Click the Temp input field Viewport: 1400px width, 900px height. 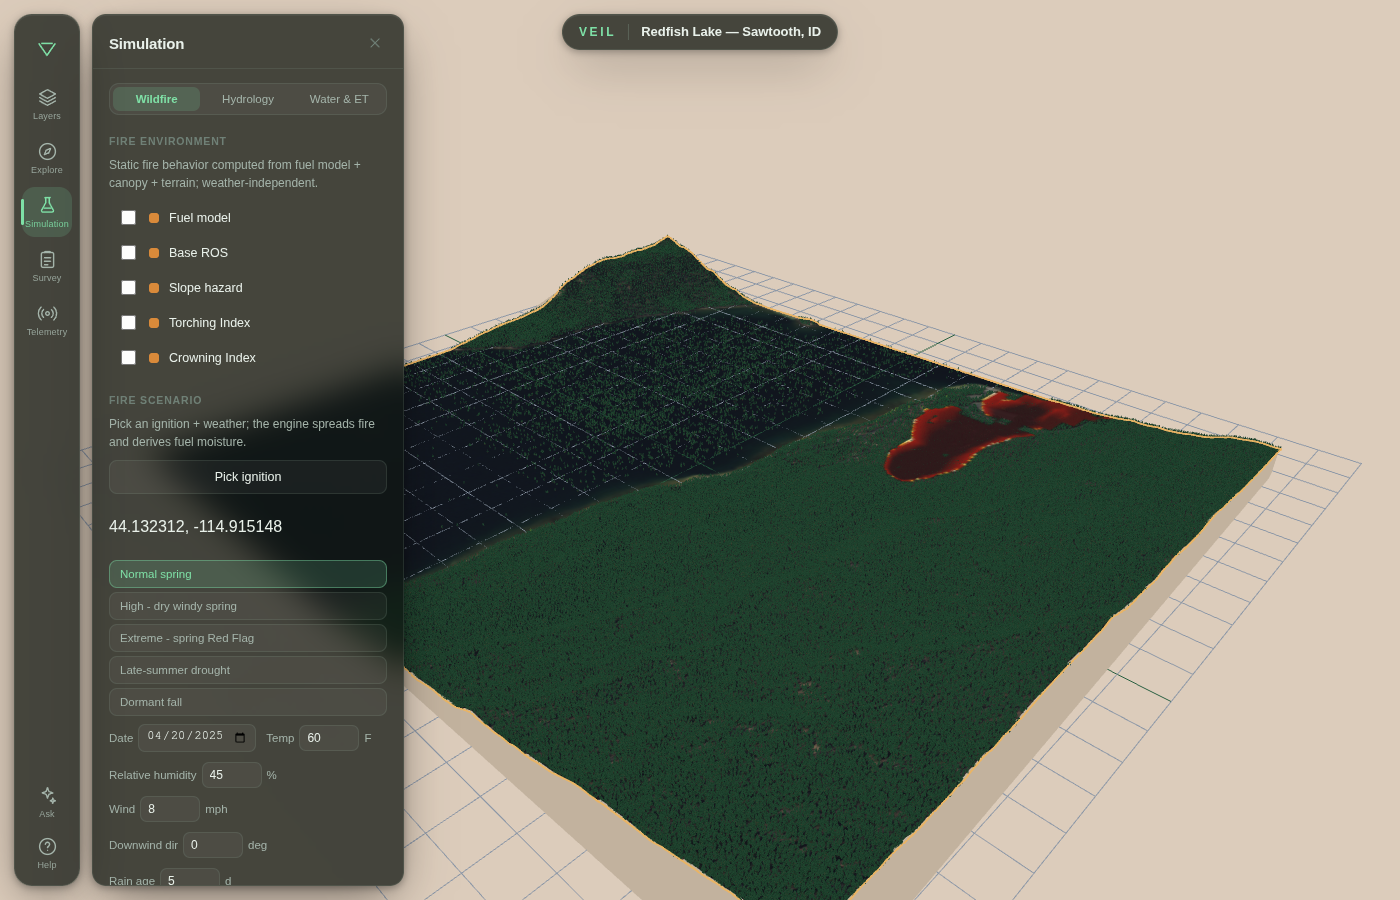(329, 738)
